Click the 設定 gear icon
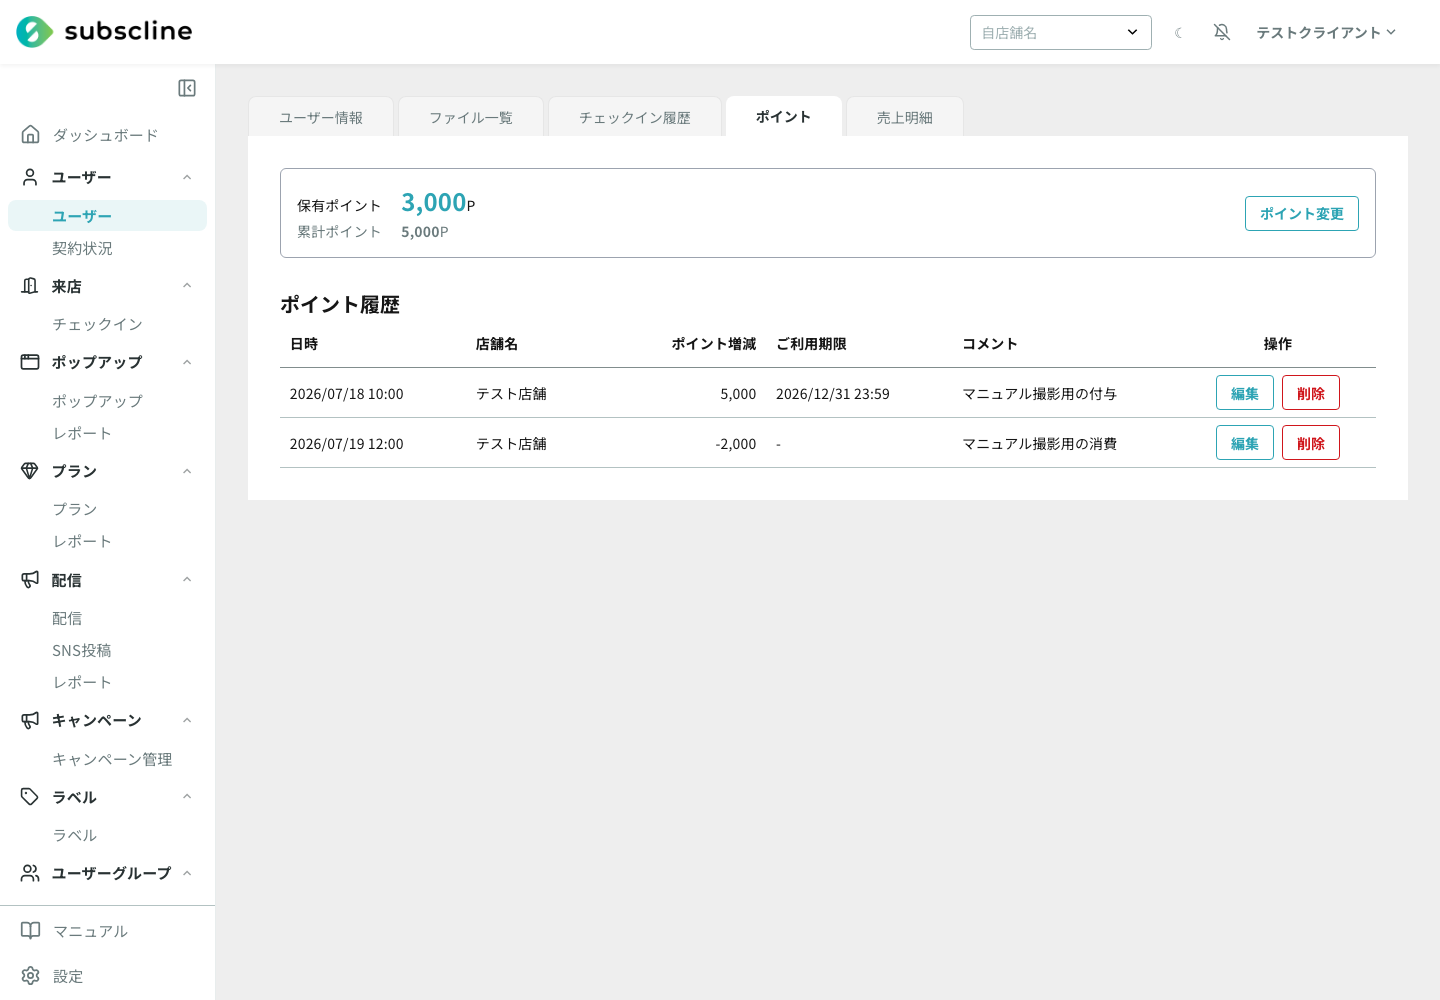 point(31,976)
